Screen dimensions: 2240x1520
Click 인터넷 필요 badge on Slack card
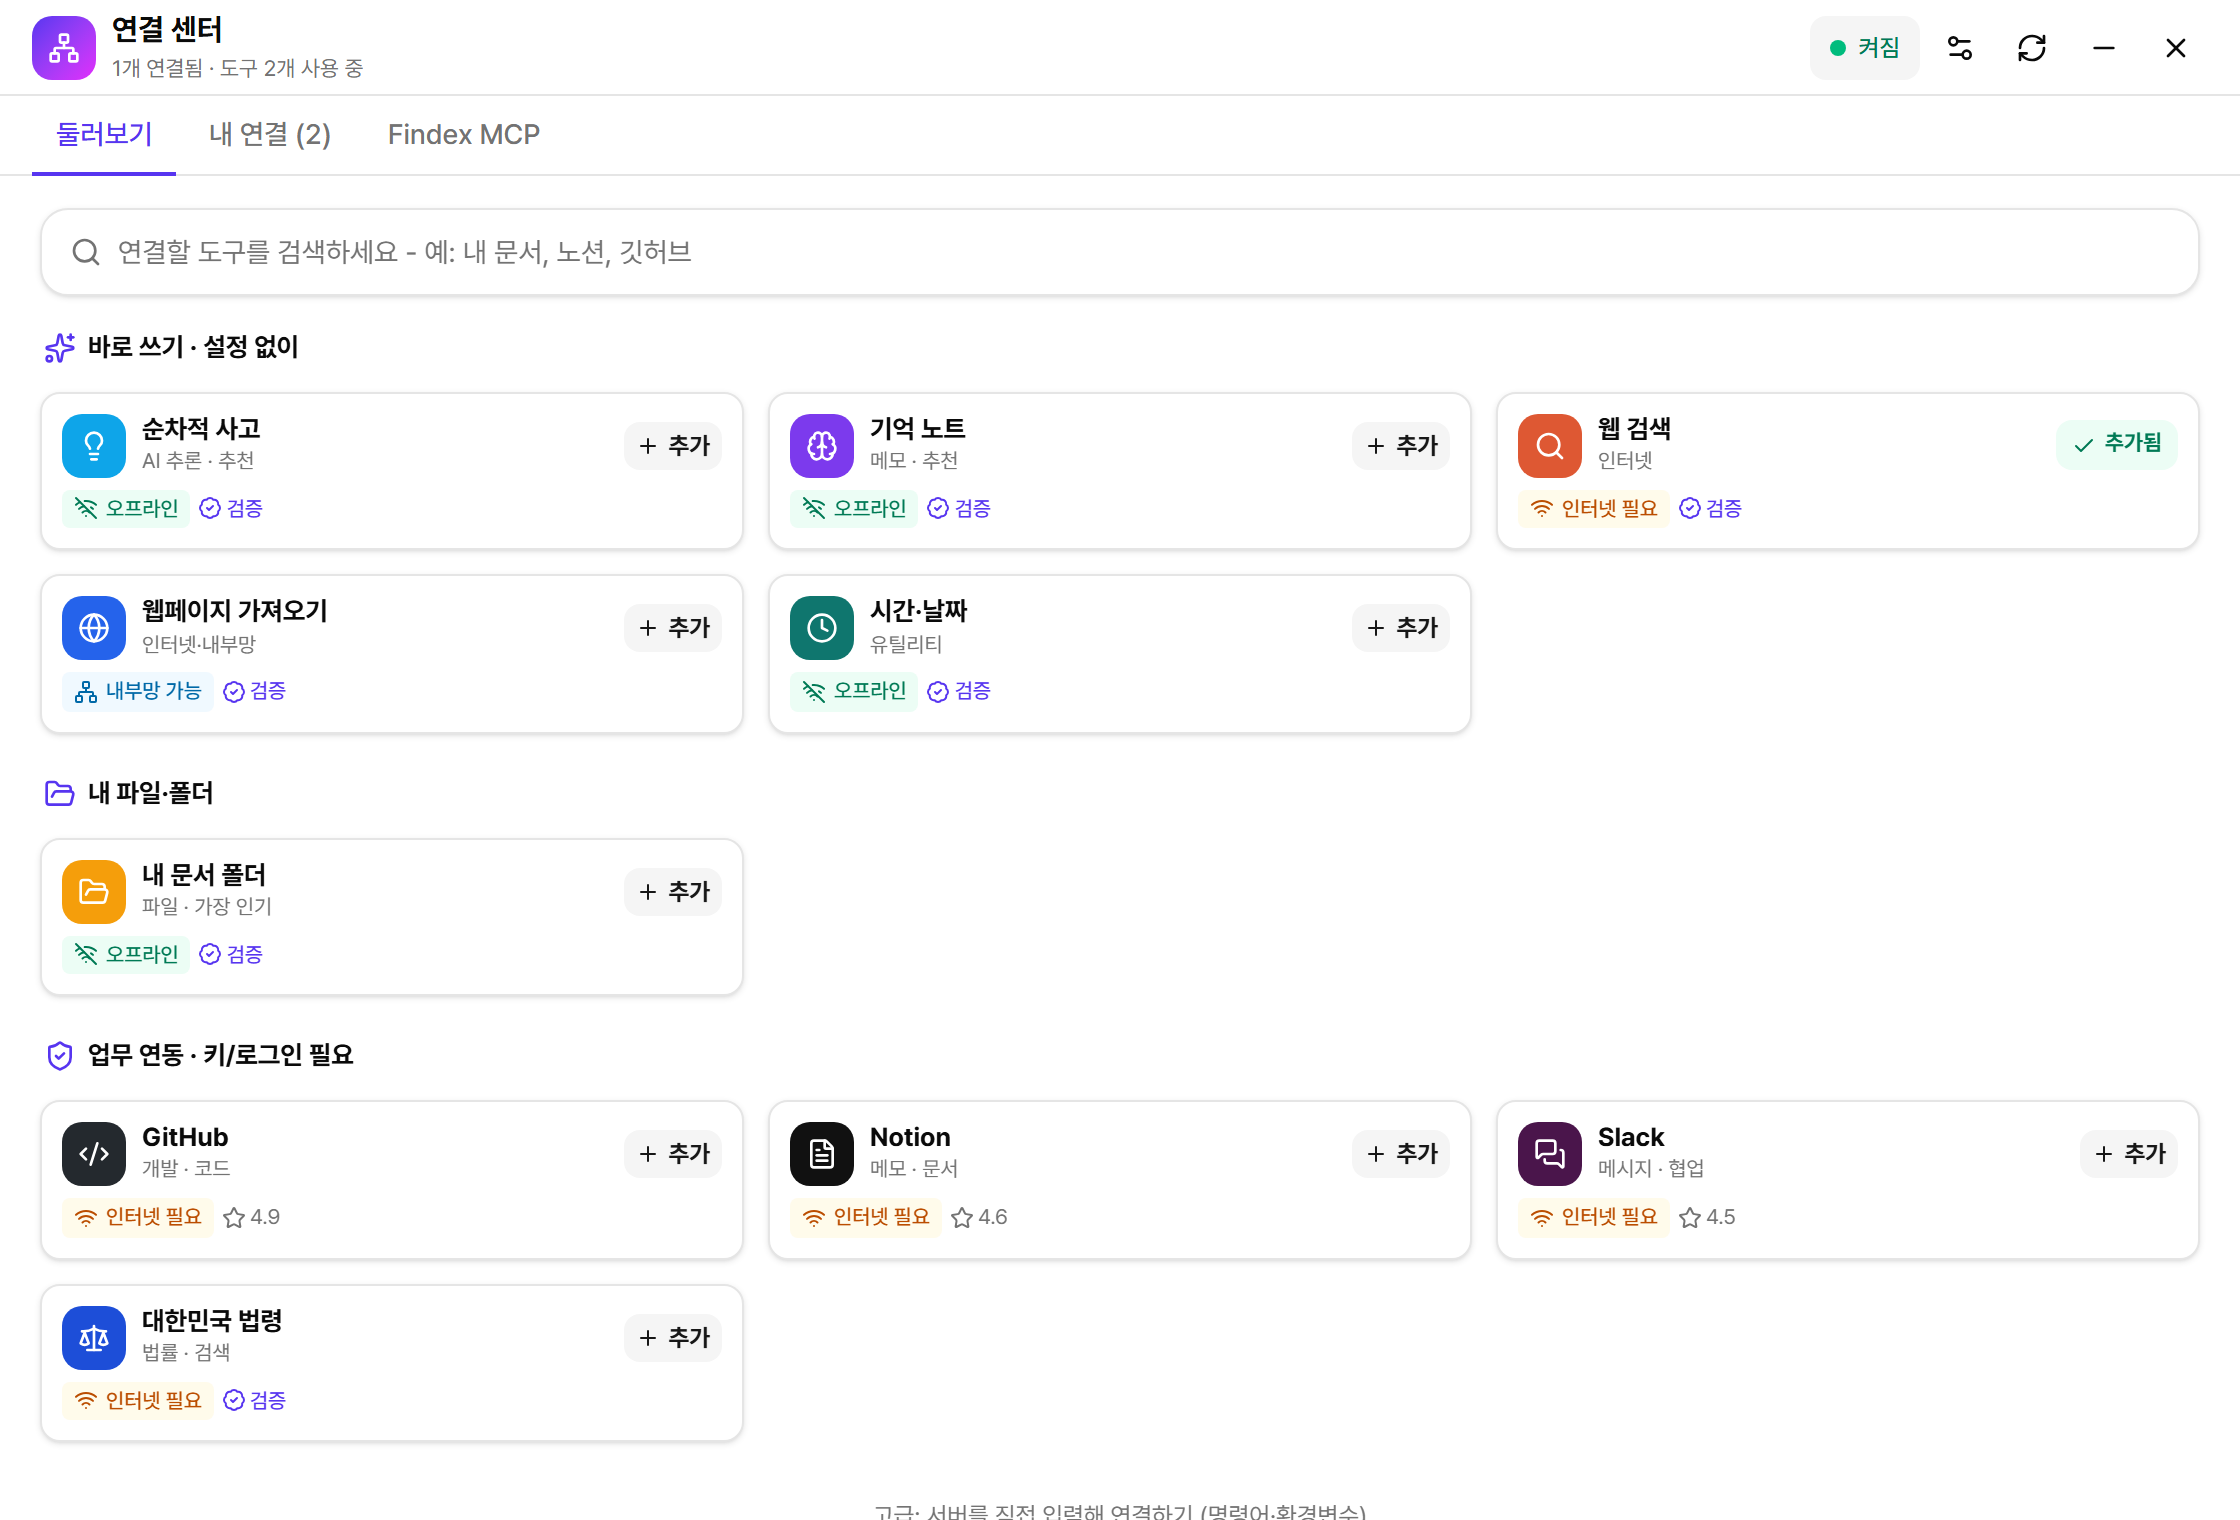[1594, 1218]
